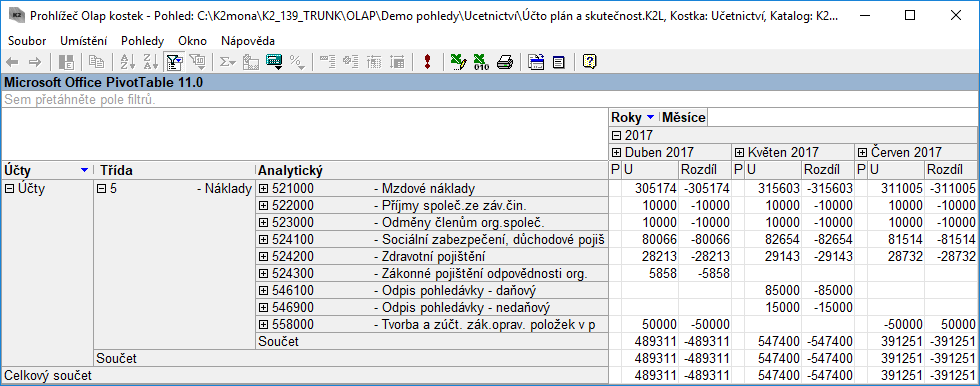Click the Excel 010 export icon
Viewport: 980px width, 386px height.
pyautogui.click(x=482, y=61)
